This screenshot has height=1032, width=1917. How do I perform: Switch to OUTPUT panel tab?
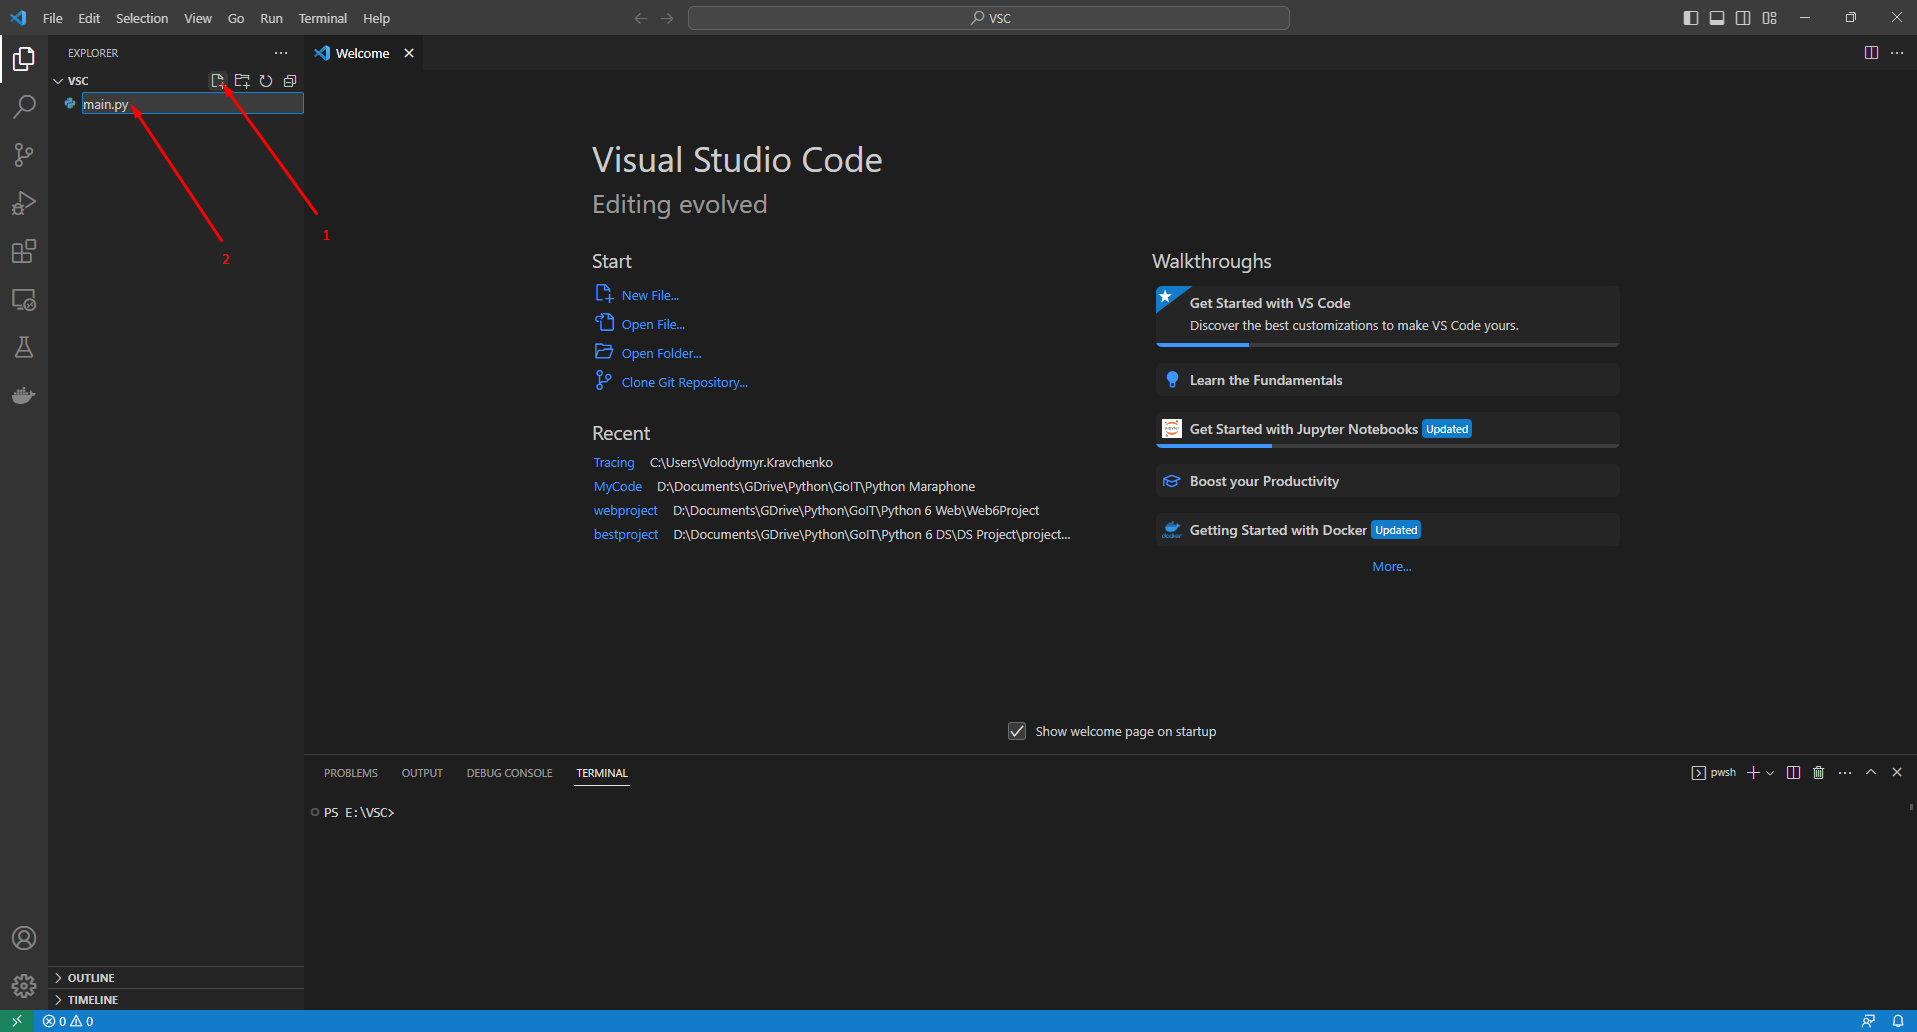tap(422, 773)
